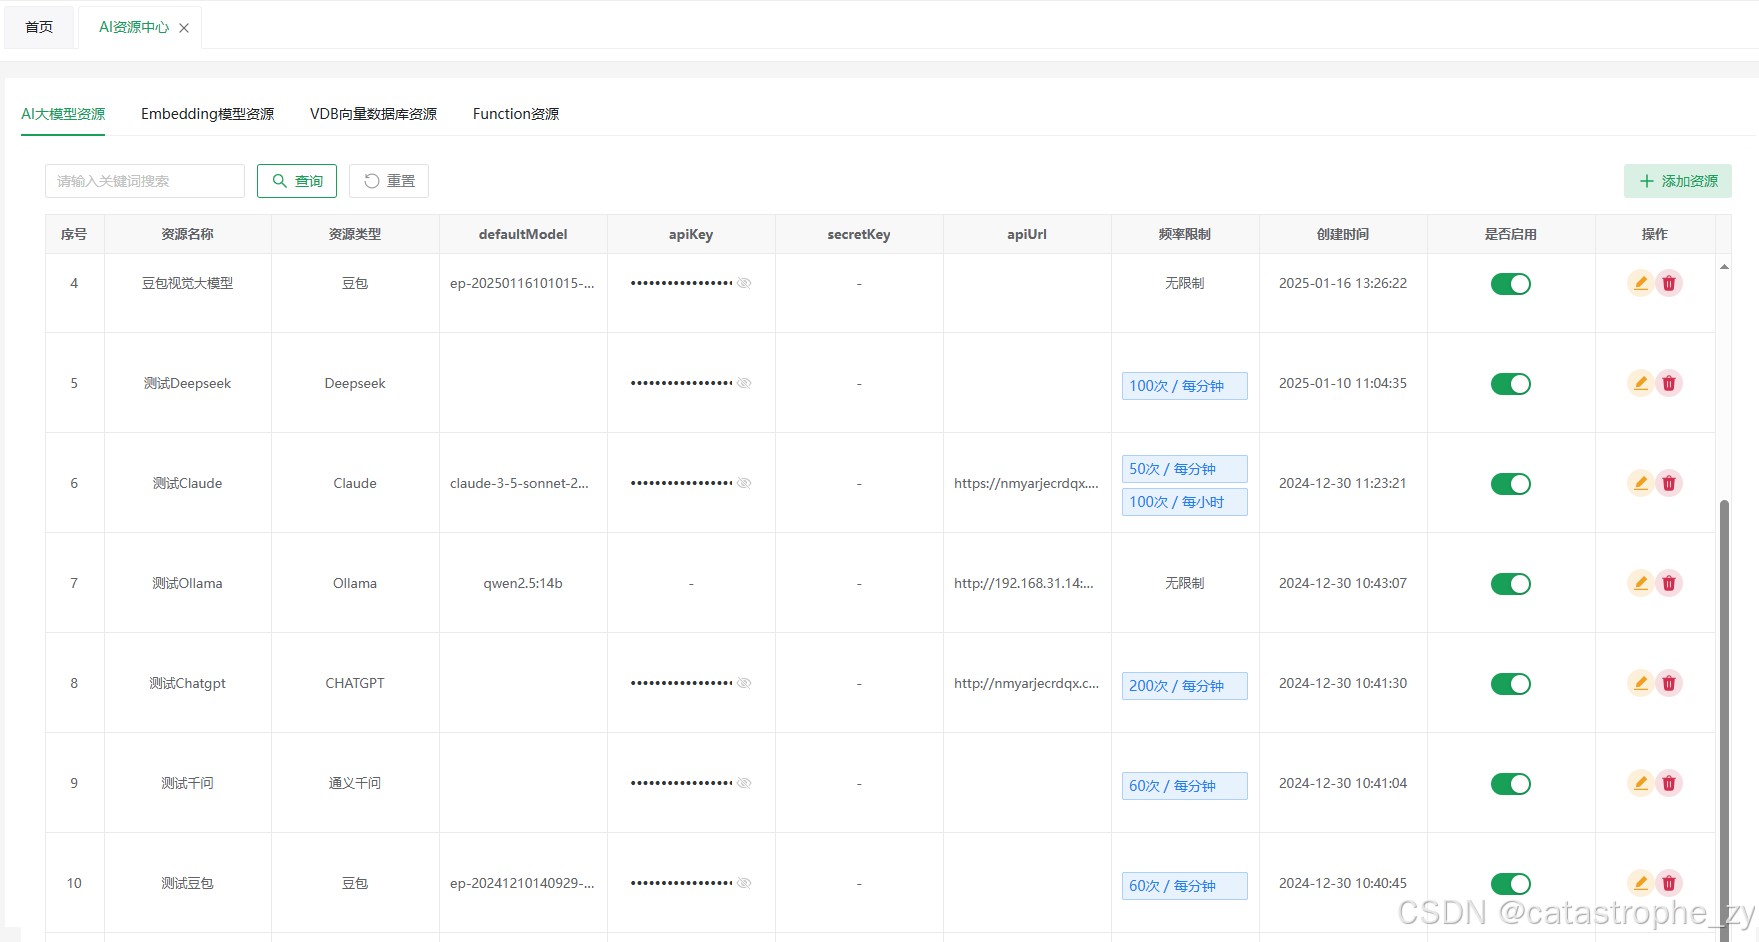The image size is (1759, 942).
Task: Delete the 测试Deepseek resource
Action: pos(1669,383)
